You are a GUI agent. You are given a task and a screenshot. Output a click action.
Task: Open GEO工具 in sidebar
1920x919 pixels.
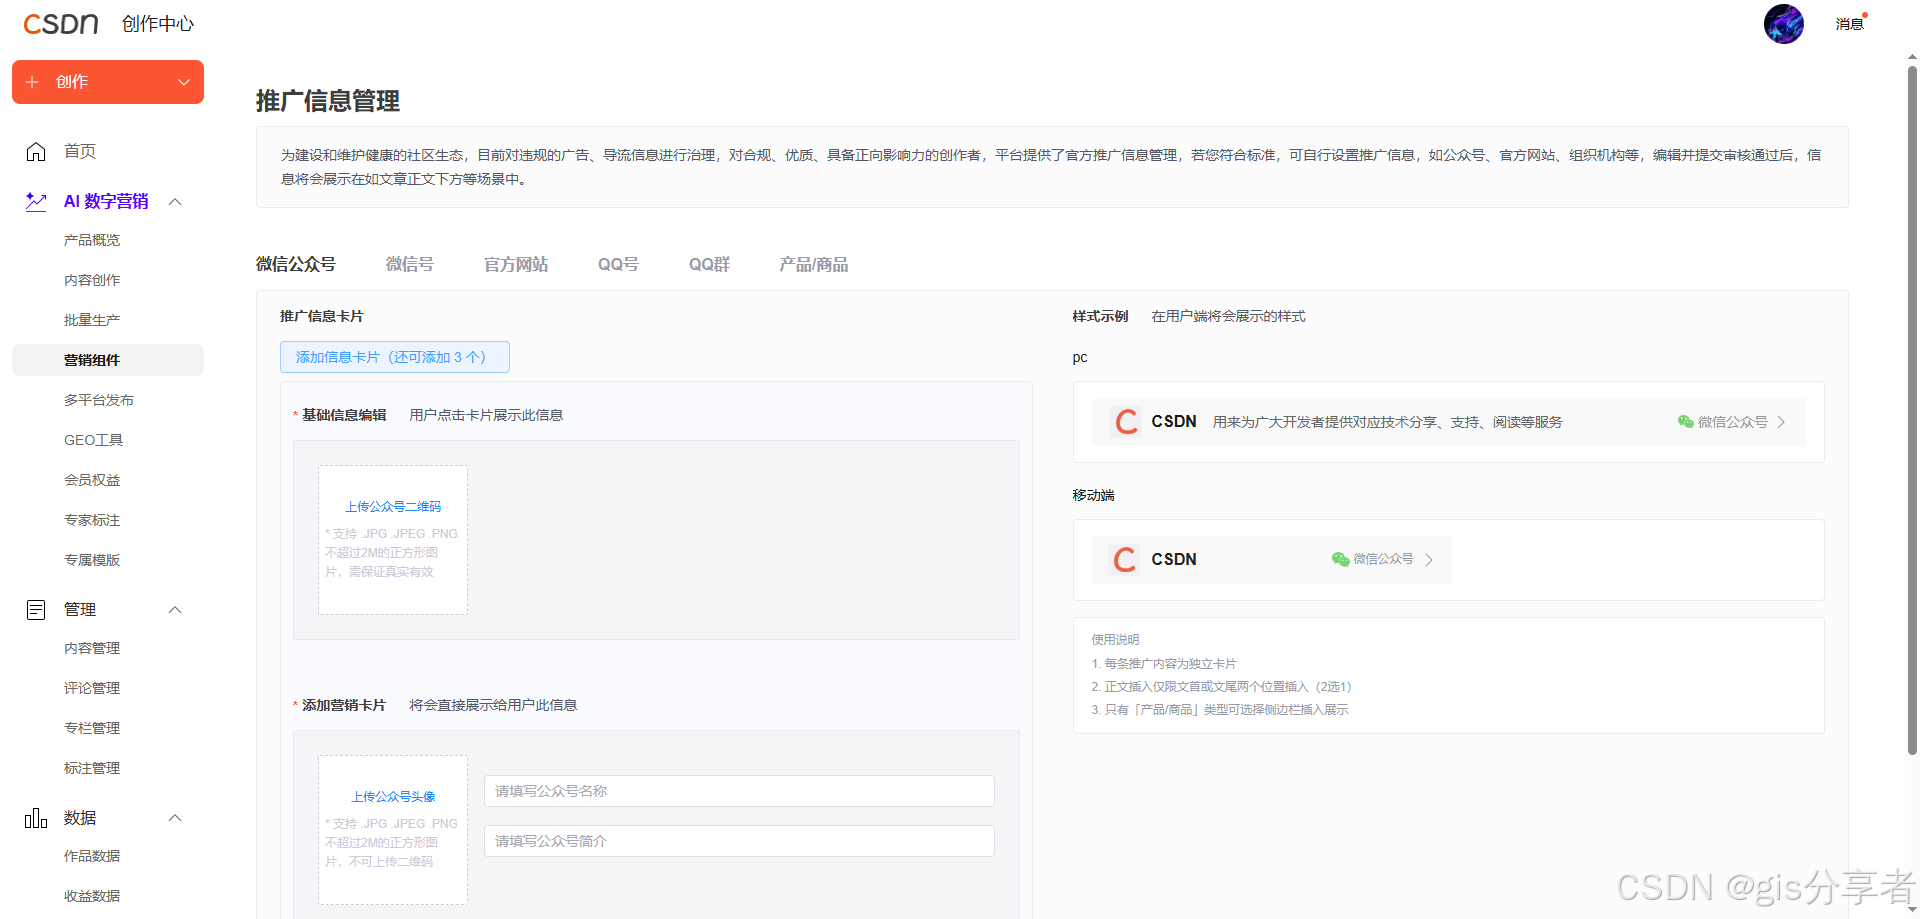(93, 440)
